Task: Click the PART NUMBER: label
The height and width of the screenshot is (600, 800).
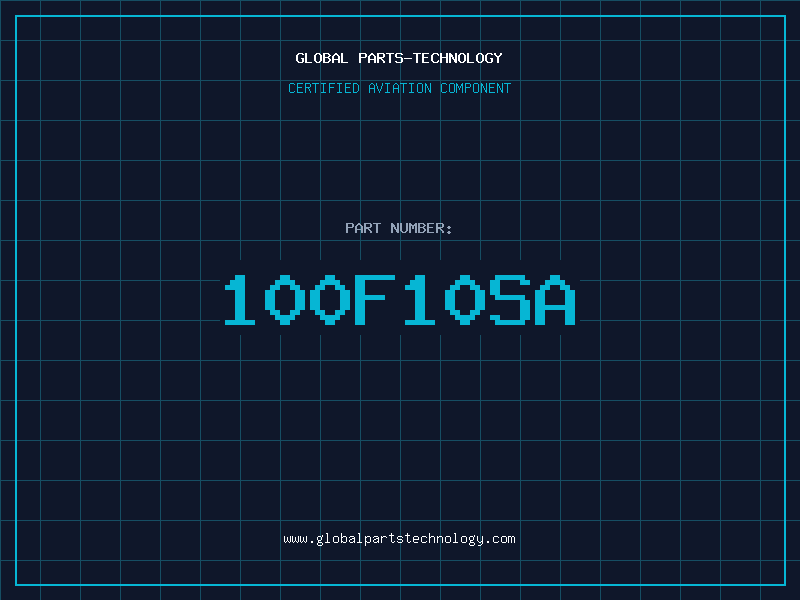Action: [x=399, y=228]
